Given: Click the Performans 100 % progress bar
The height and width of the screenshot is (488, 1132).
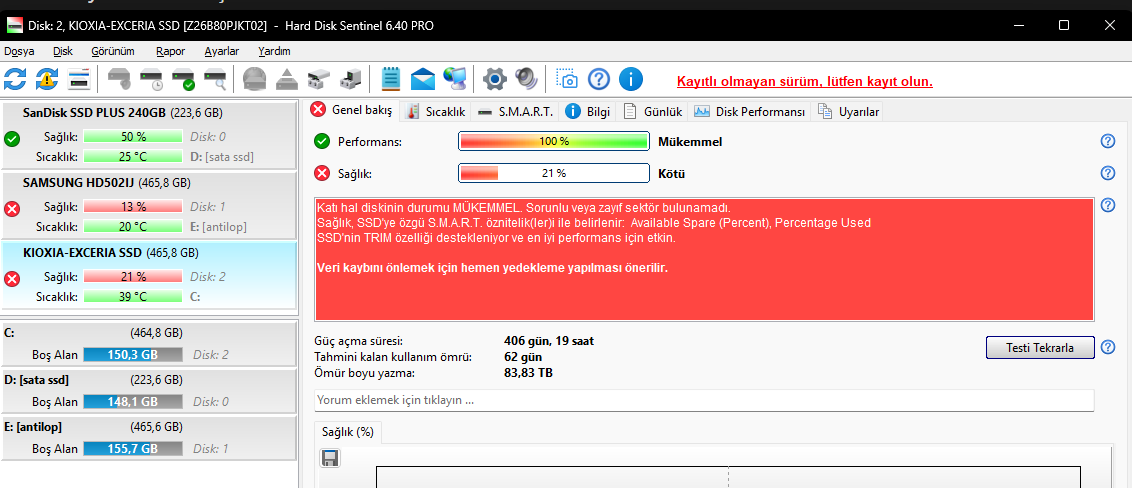Looking at the screenshot, I should pos(554,141).
